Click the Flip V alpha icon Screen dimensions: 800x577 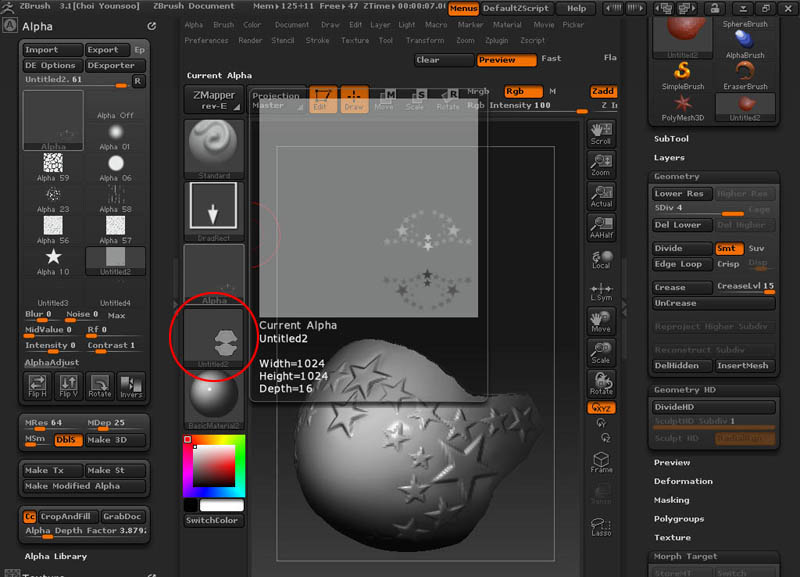point(68,386)
